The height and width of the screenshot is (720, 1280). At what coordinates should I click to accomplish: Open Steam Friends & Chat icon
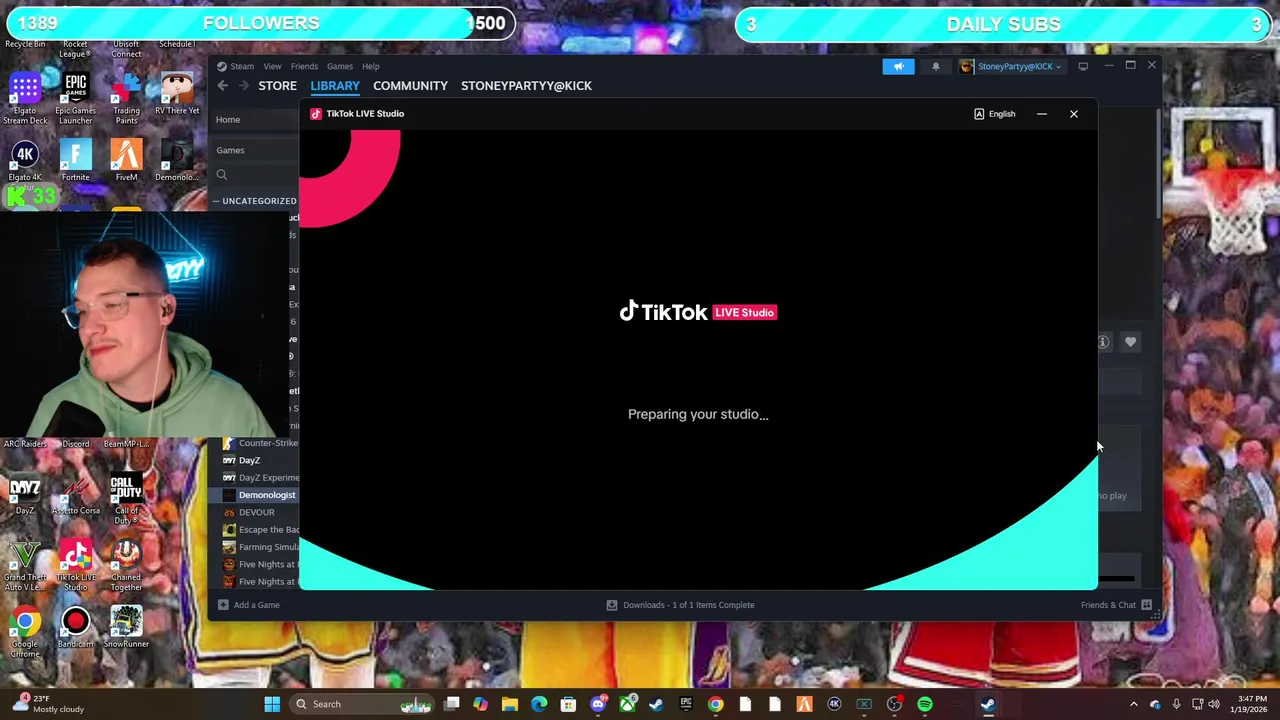[1146, 605]
